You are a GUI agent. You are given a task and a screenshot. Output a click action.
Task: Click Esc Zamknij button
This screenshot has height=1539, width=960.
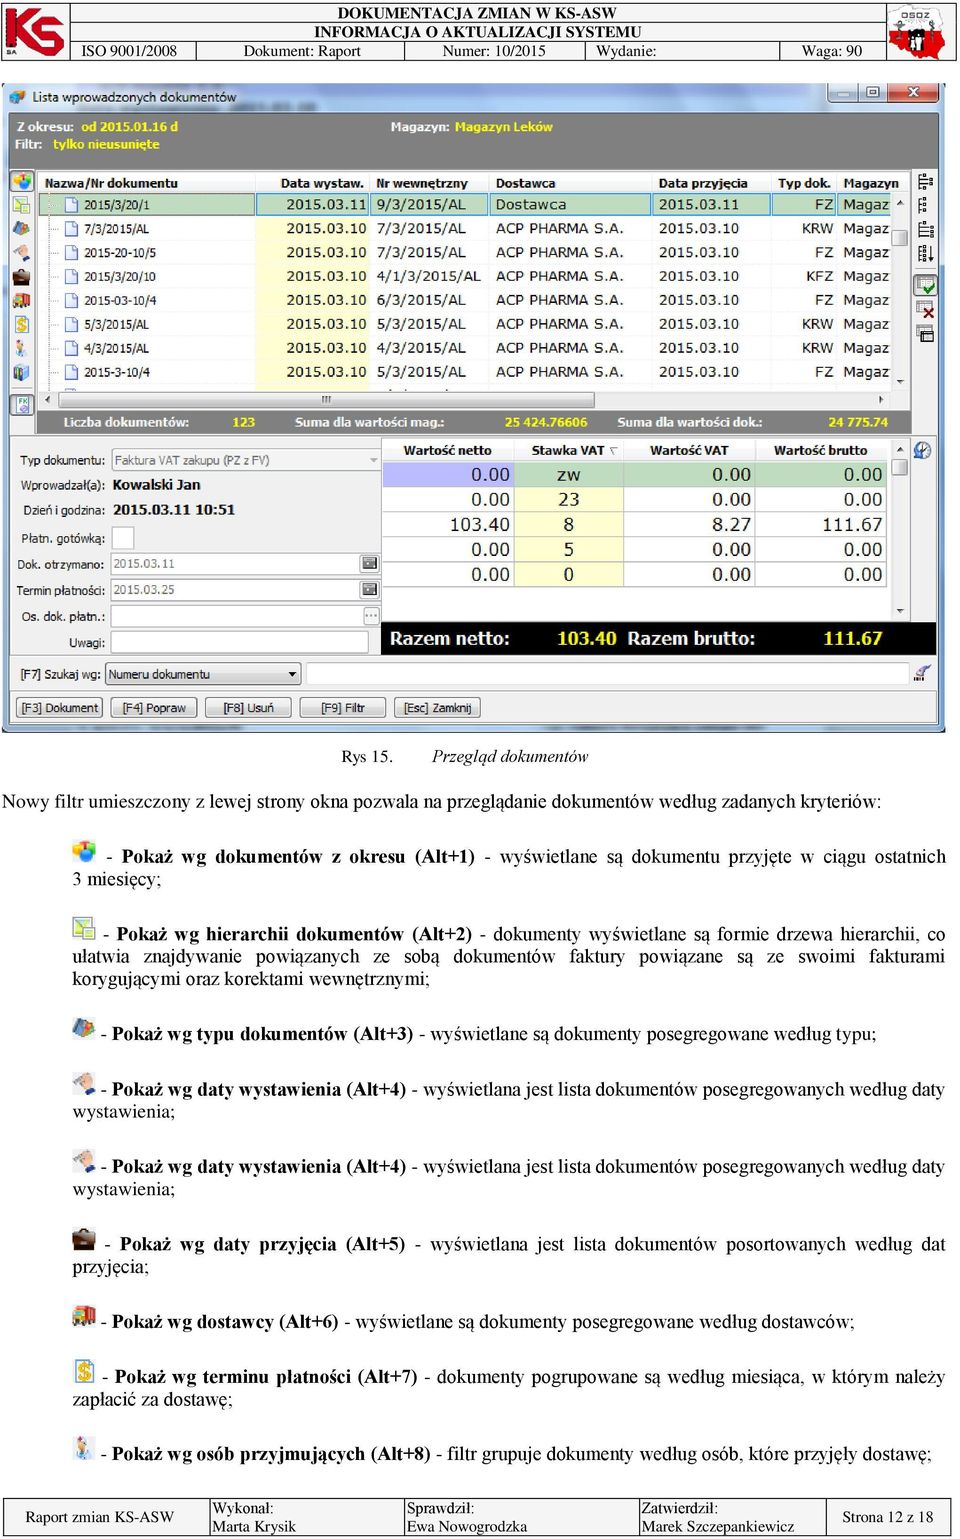pyautogui.click(x=437, y=708)
